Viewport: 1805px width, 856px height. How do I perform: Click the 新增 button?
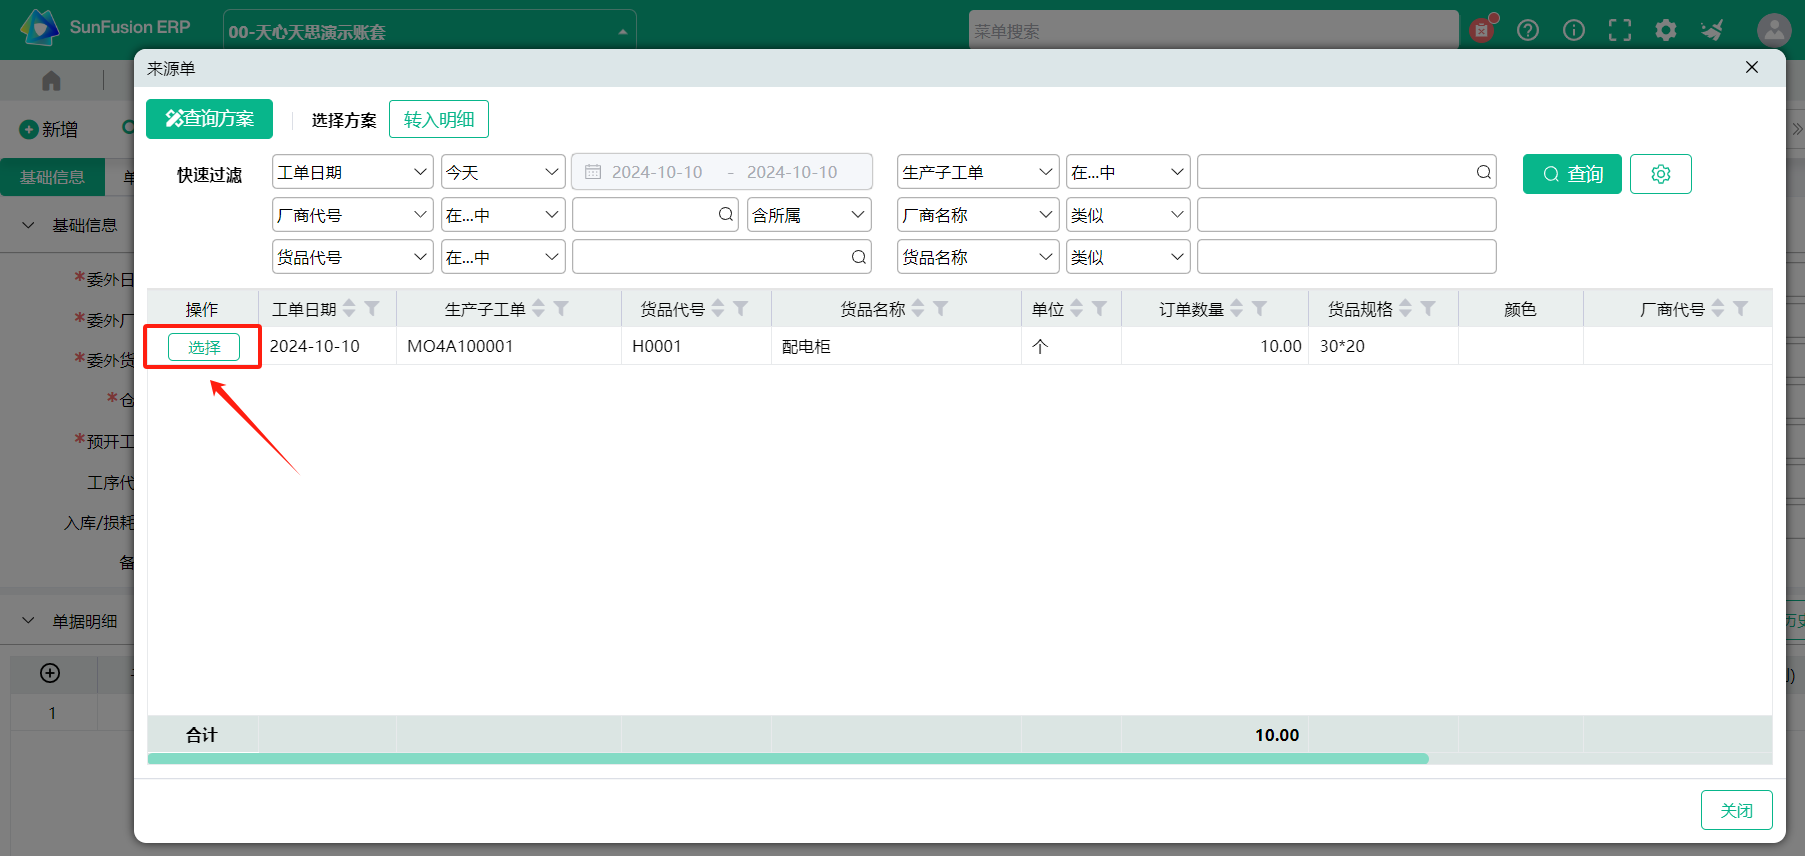(x=49, y=129)
